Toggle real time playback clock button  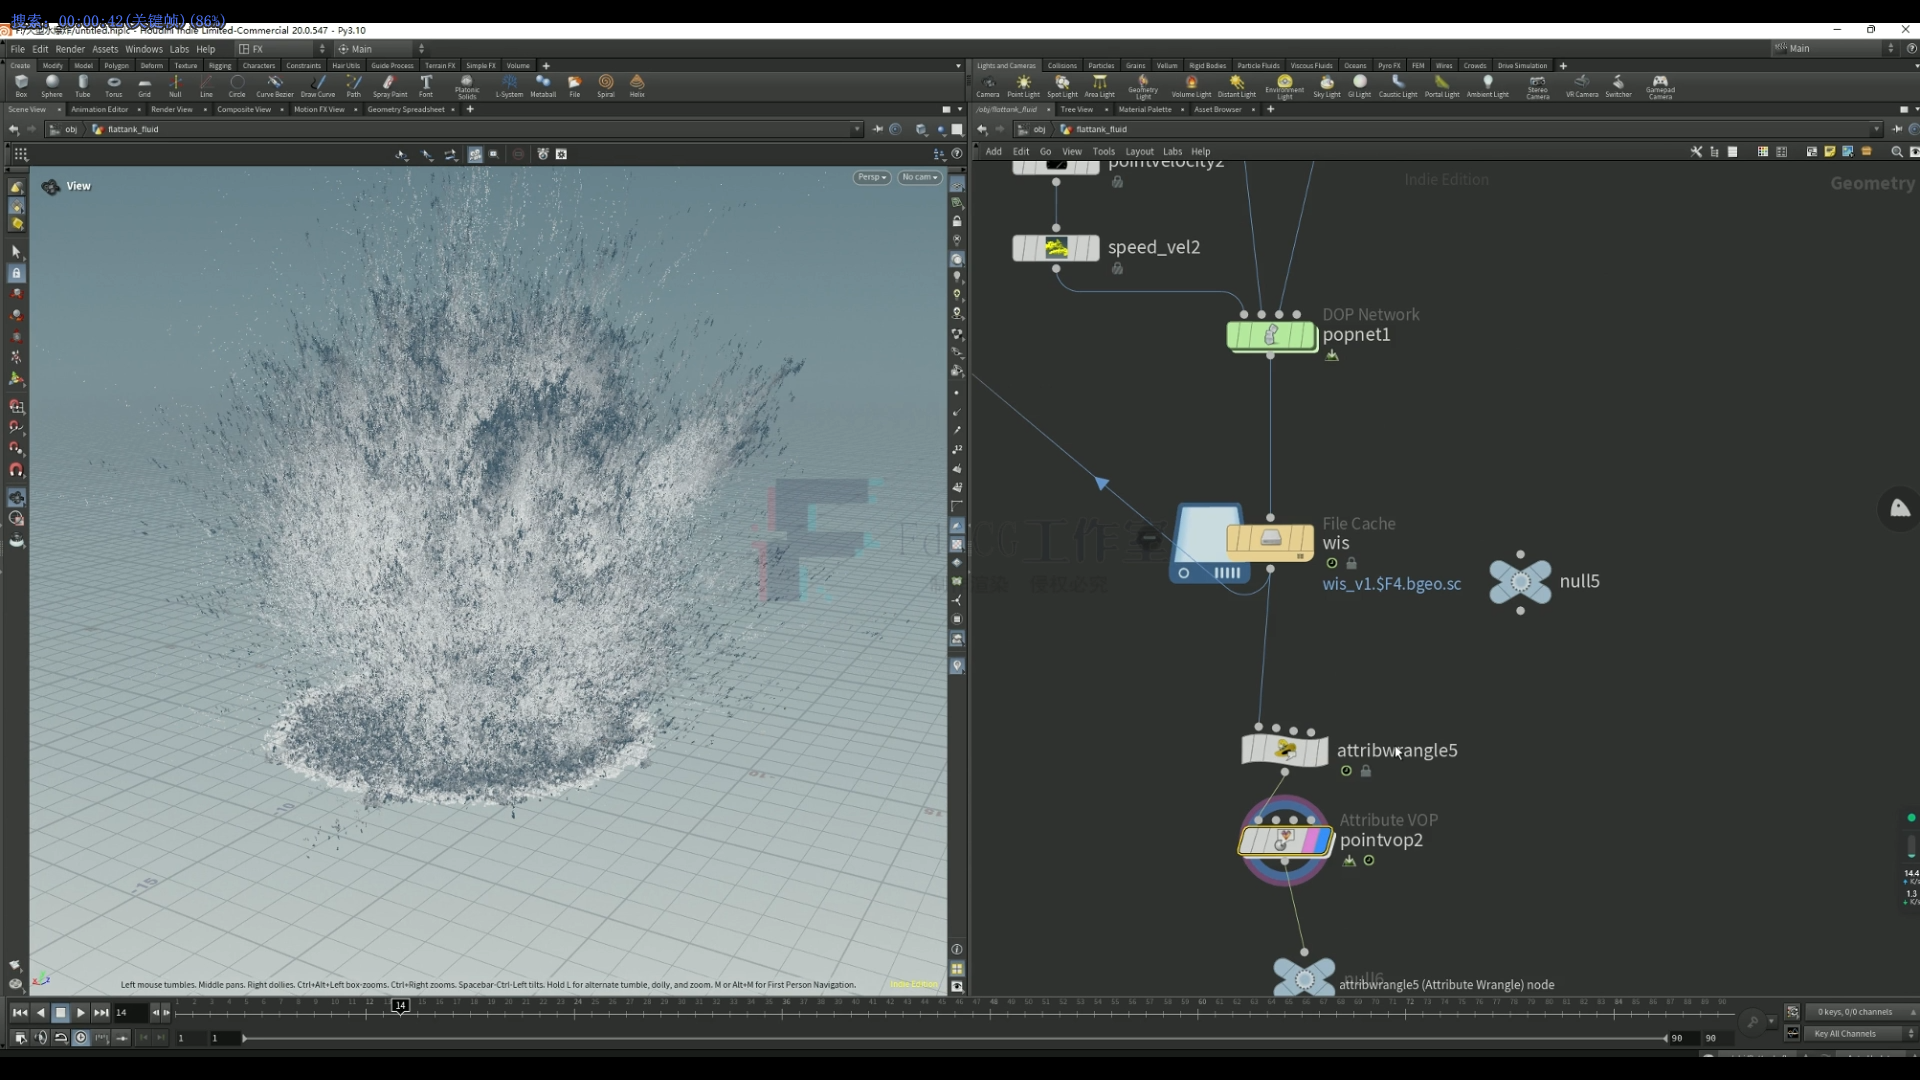click(x=81, y=1038)
